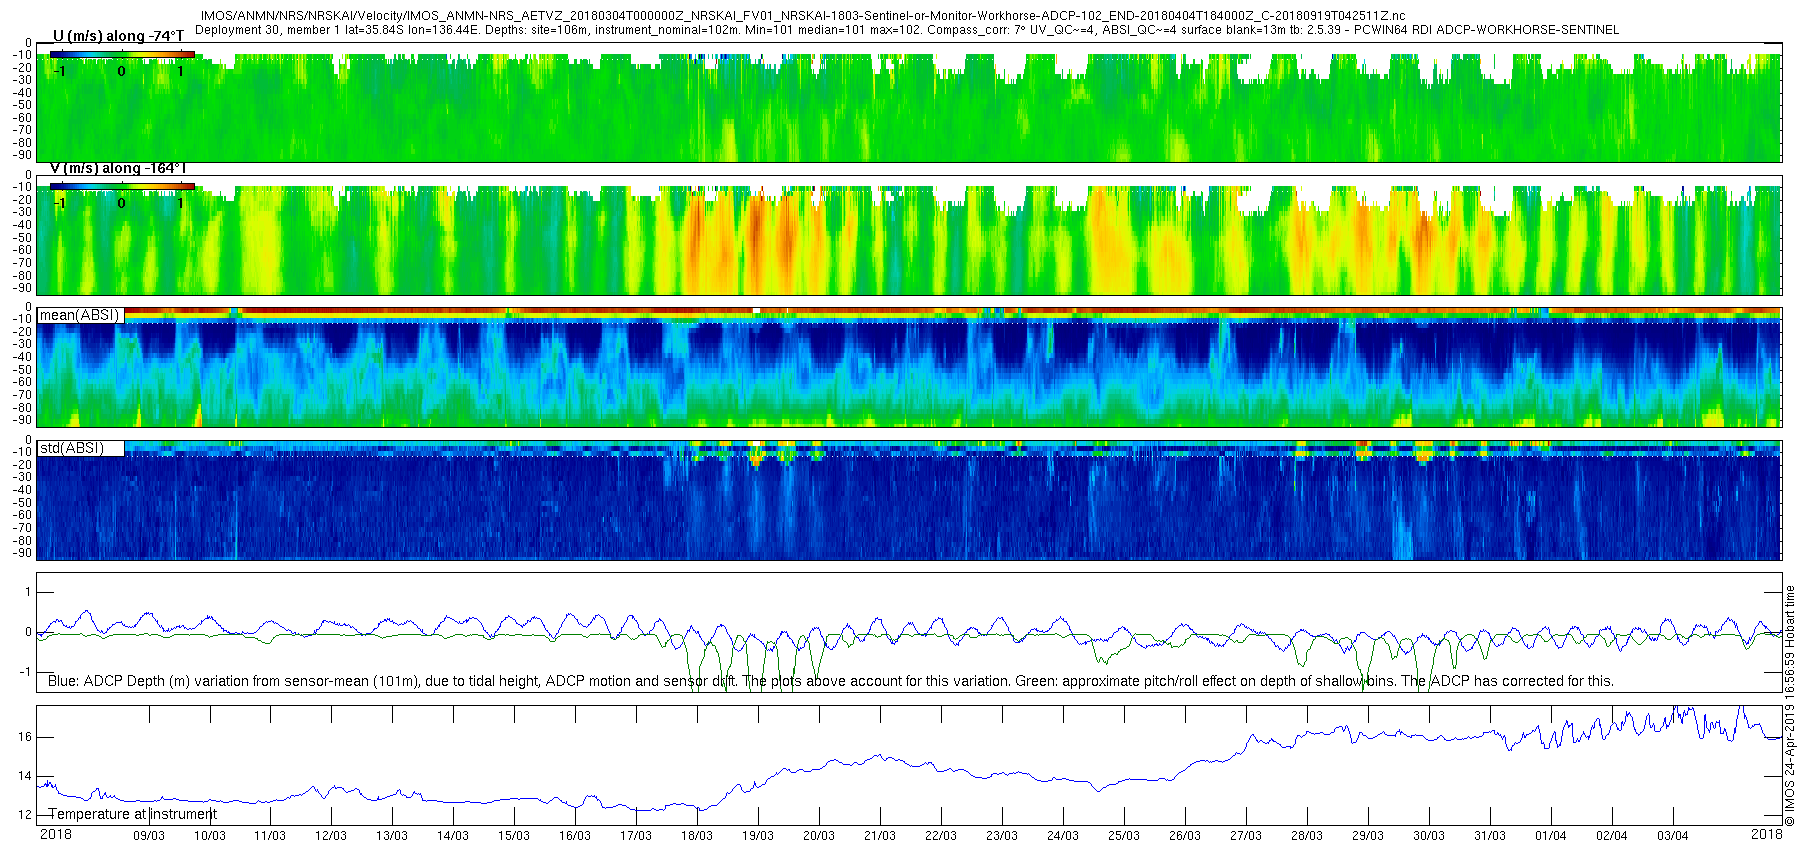This screenshot has width=1800, height=850.
Task: Pick the 21/03 date on time axis
Action: point(880,836)
